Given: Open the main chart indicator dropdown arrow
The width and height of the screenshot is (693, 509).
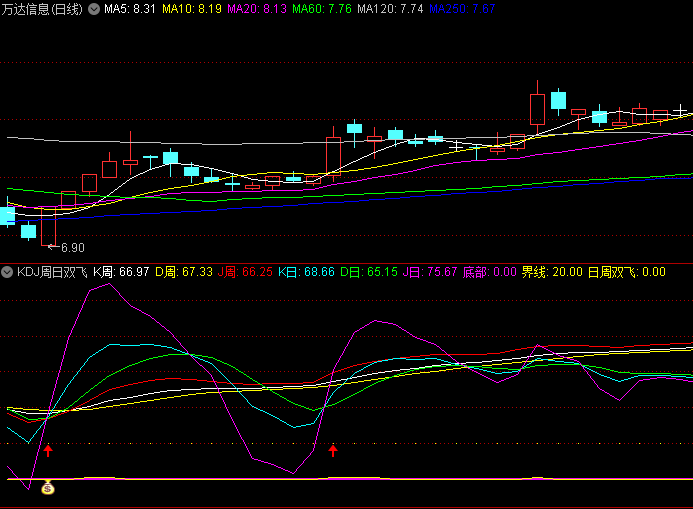Looking at the screenshot, I should coord(94,9).
